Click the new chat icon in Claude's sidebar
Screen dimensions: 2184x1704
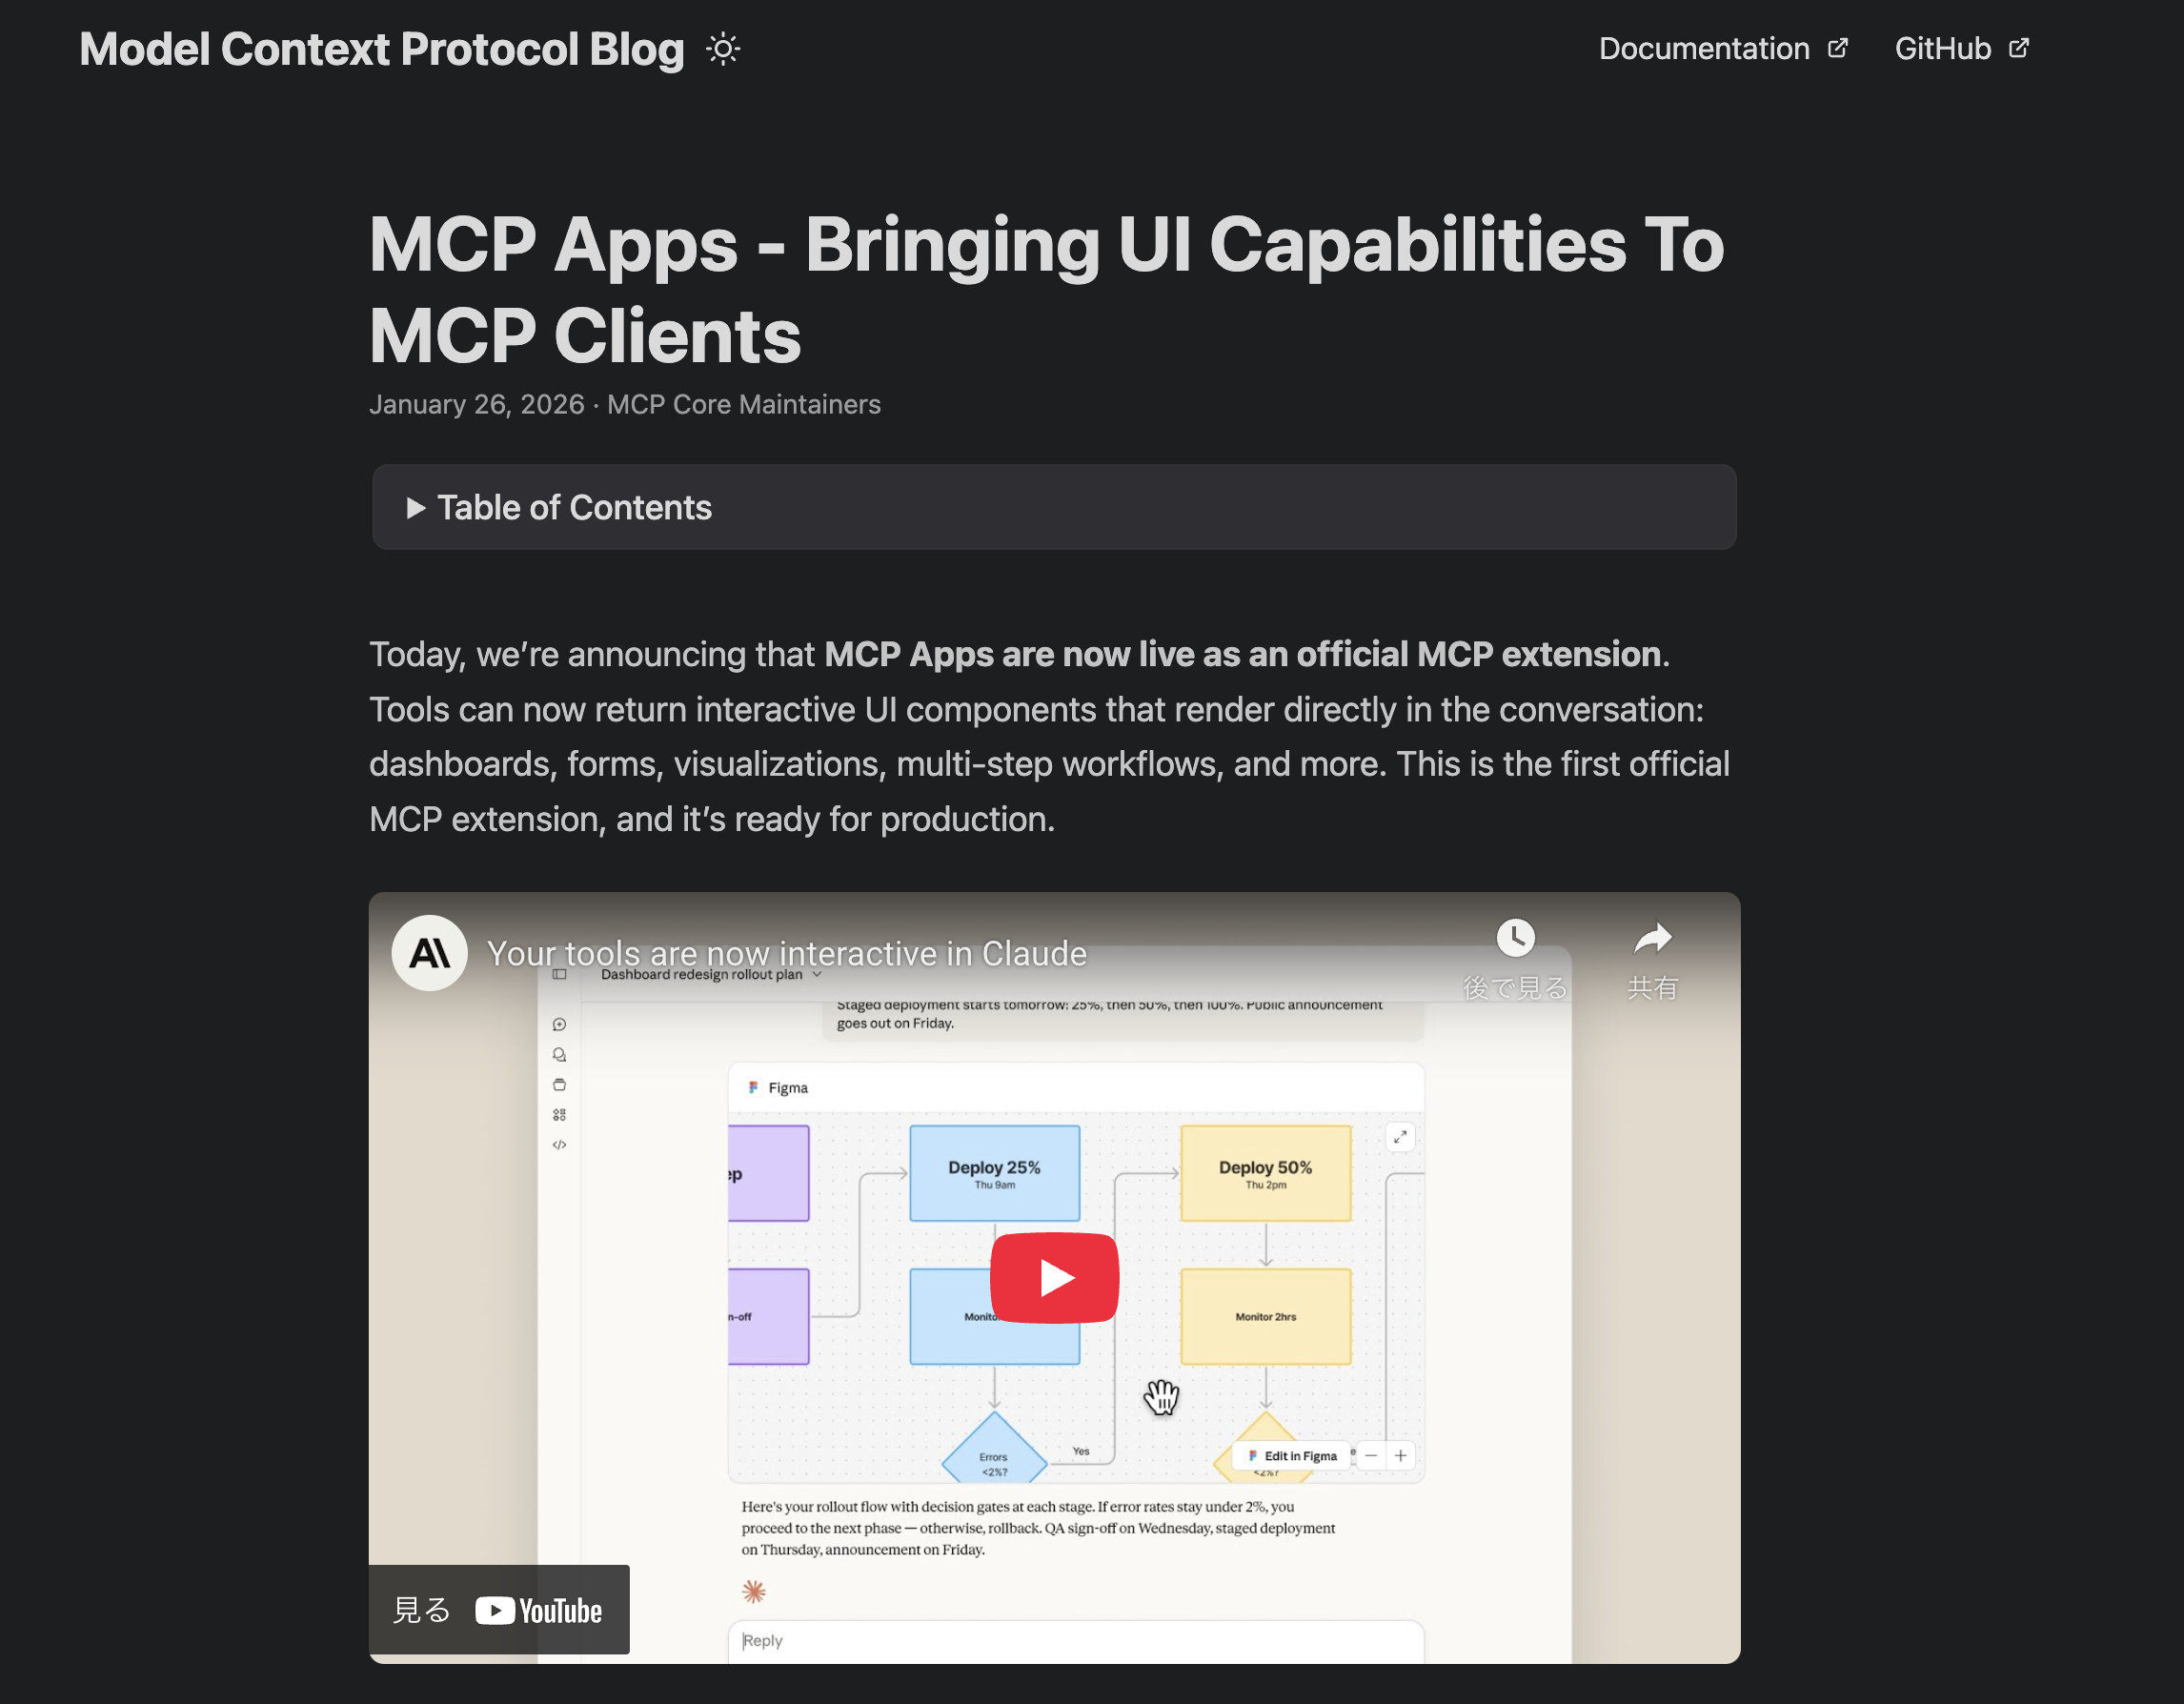(x=560, y=1025)
